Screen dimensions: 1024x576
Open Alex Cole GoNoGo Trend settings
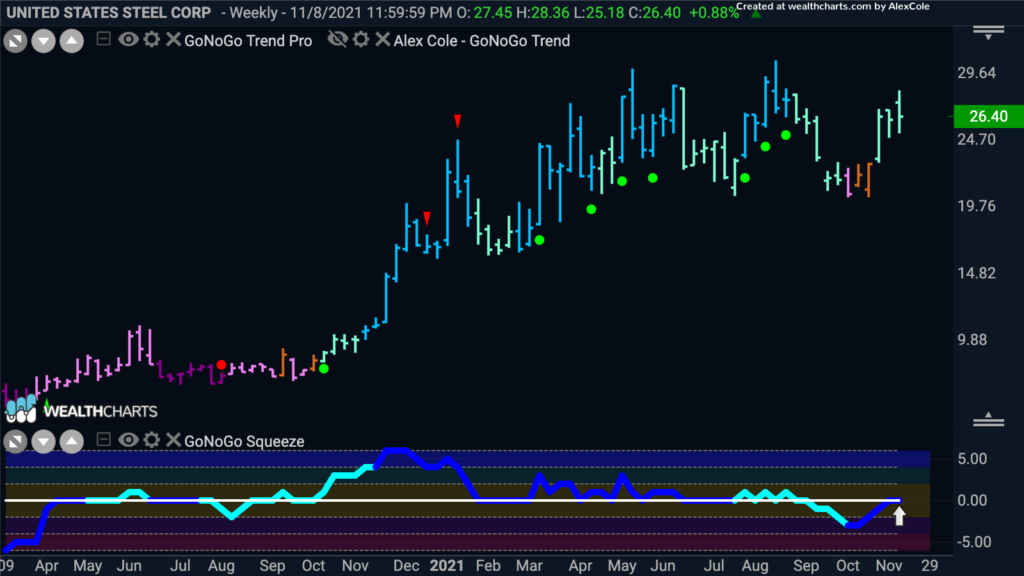[x=361, y=40]
